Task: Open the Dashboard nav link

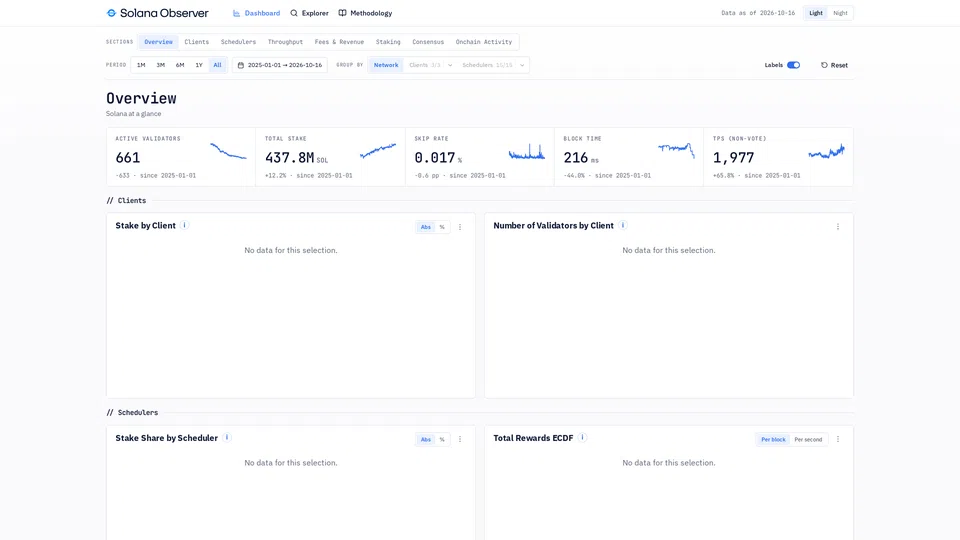Action: pos(256,13)
